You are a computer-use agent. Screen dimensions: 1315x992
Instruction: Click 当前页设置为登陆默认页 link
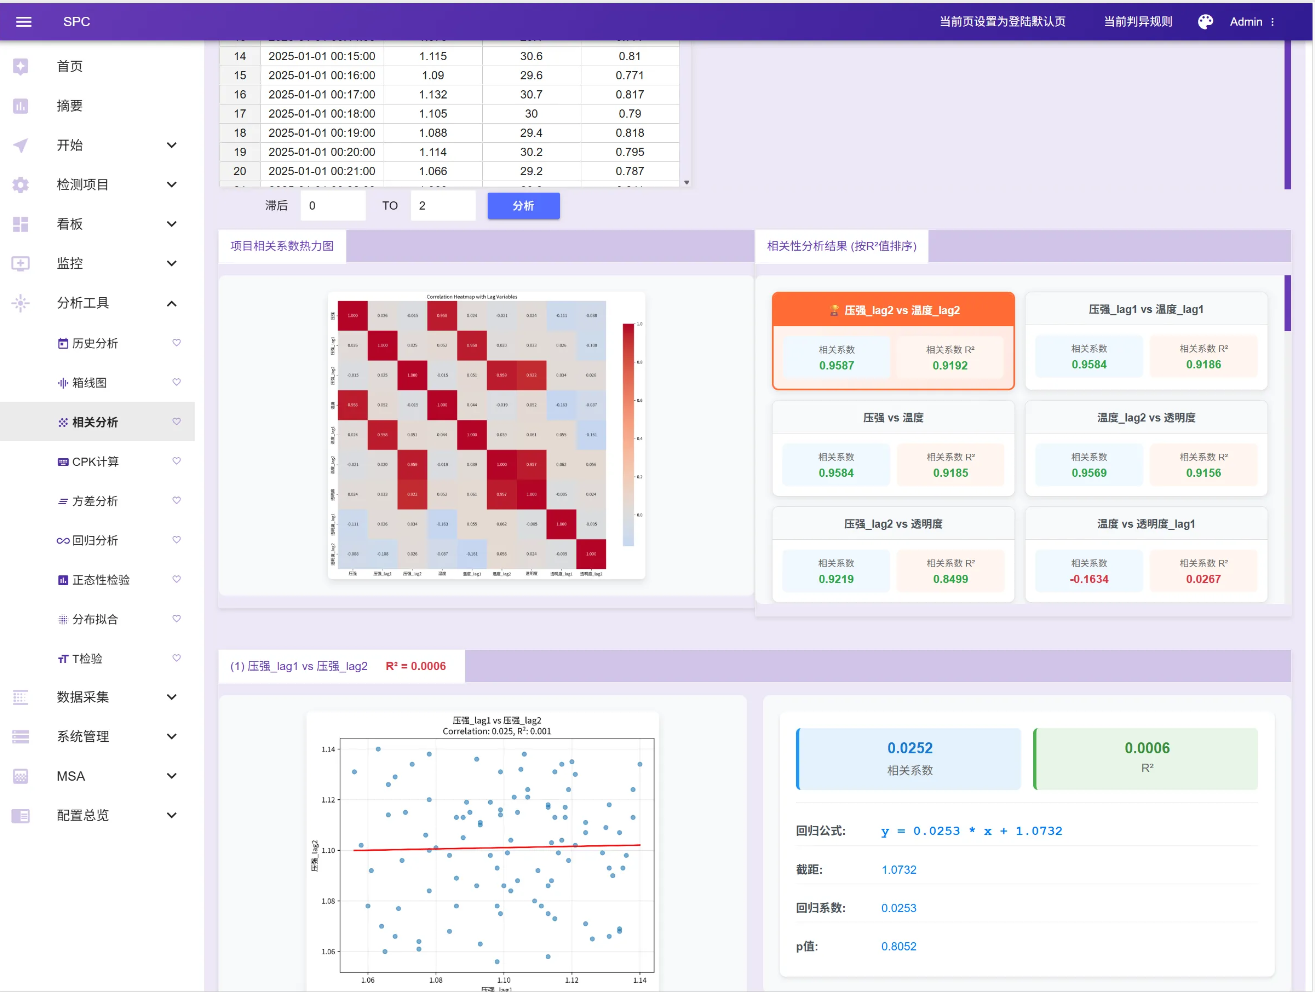(x=1002, y=21)
